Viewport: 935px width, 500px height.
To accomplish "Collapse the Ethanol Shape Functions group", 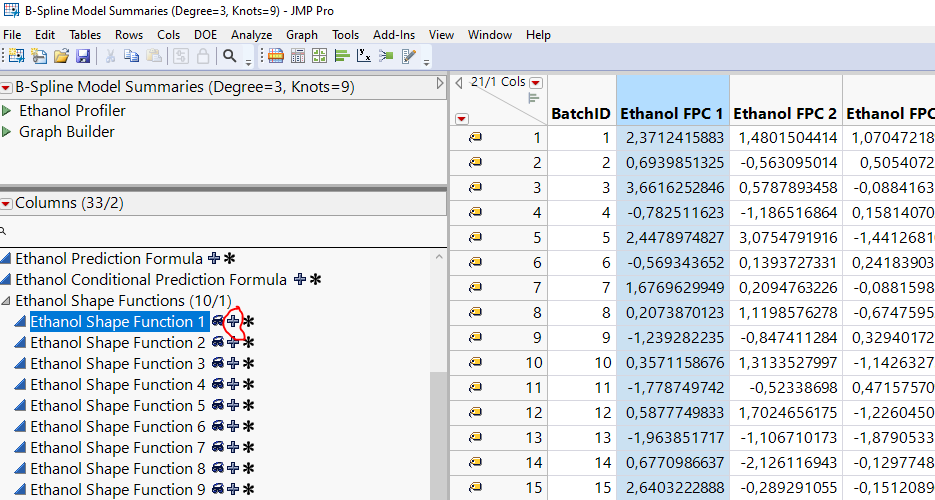I will [6, 300].
